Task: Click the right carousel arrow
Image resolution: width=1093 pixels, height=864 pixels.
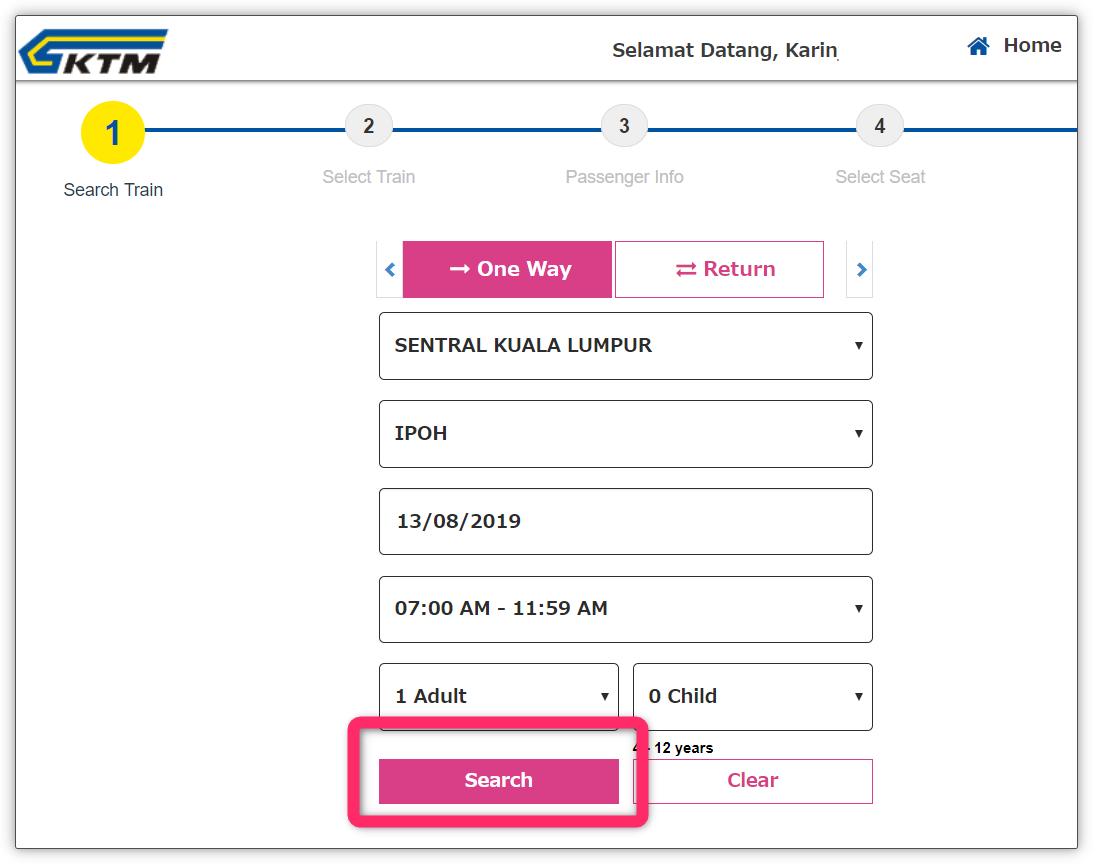Action: (x=860, y=270)
